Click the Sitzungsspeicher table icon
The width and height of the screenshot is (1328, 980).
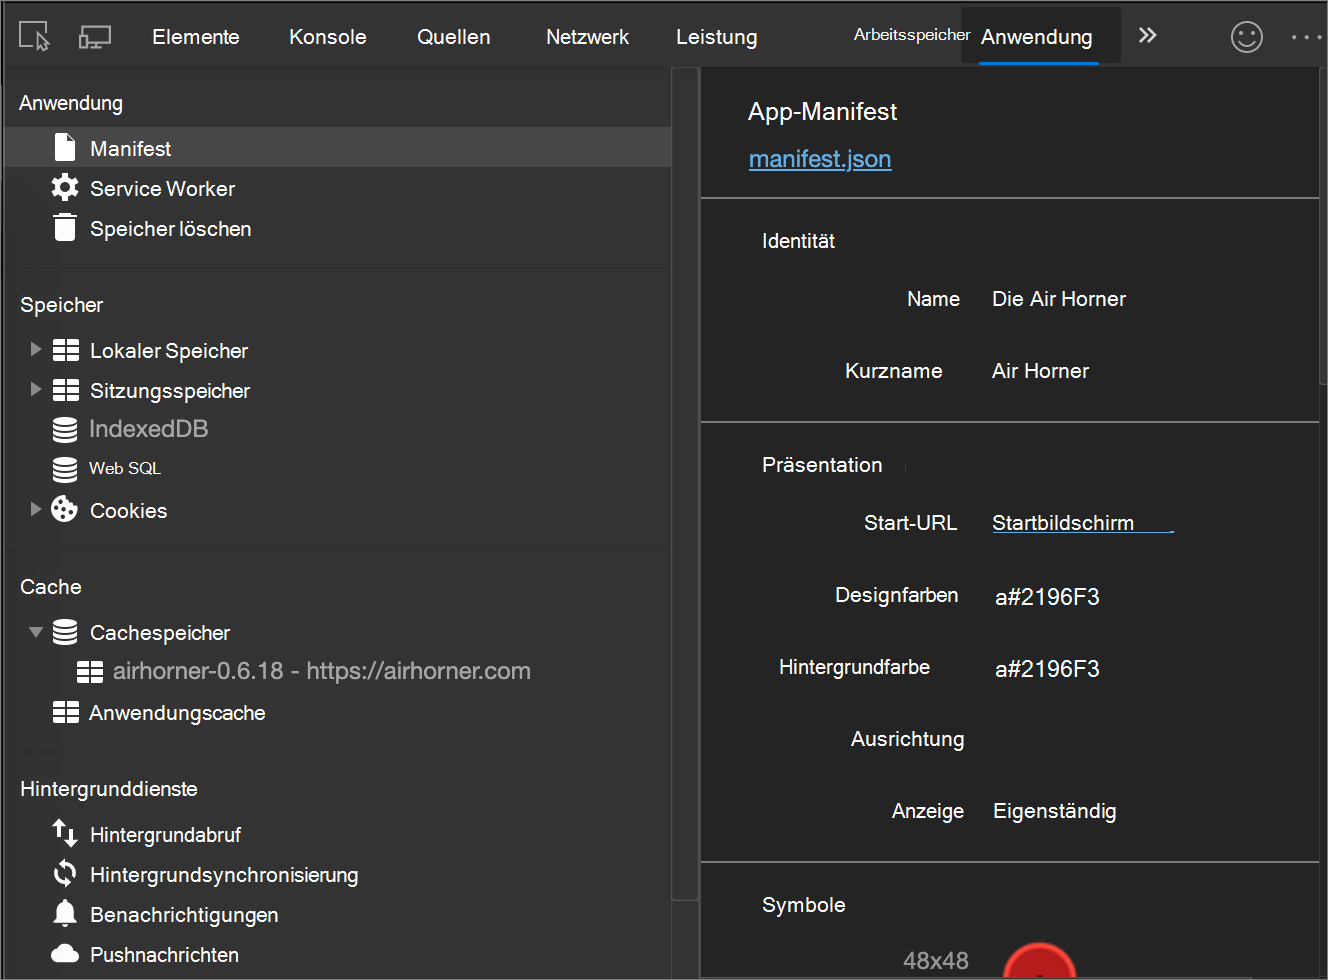click(x=66, y=390)
